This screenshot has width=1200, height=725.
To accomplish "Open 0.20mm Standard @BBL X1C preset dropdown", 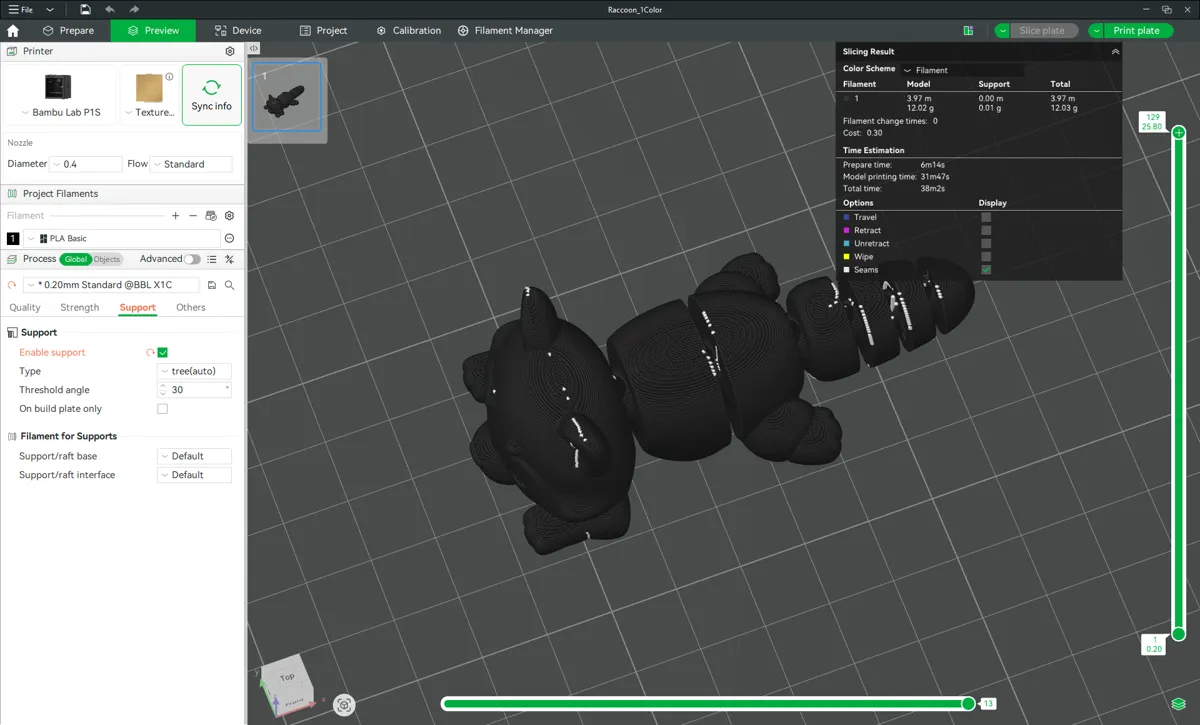I will [x=113, y=285].
